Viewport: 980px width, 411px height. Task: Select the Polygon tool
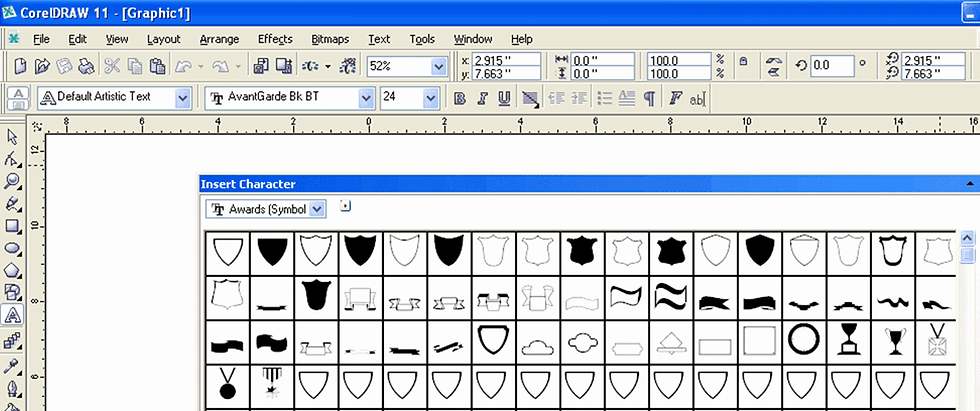point(12,271)
